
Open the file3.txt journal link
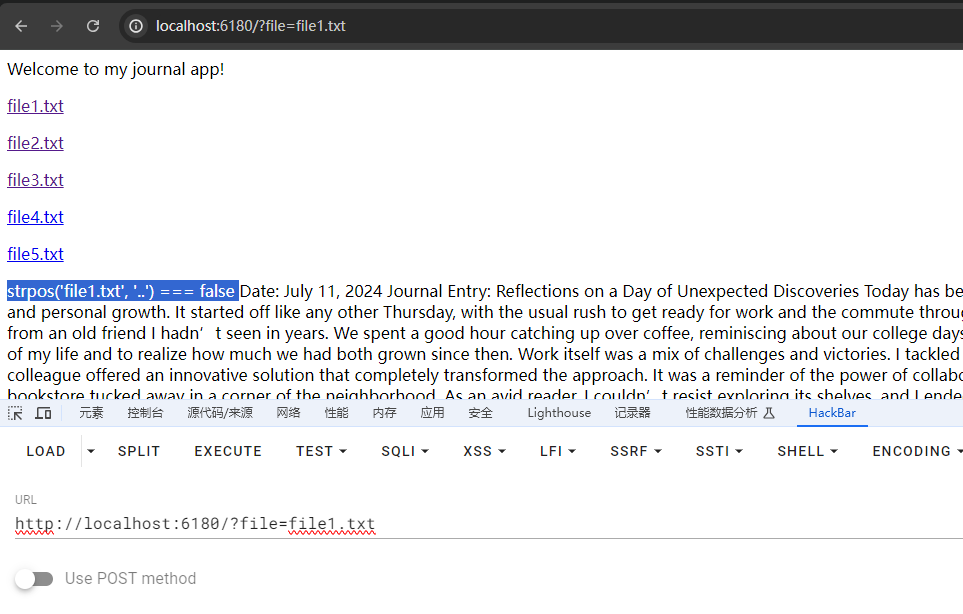(35, 180)
